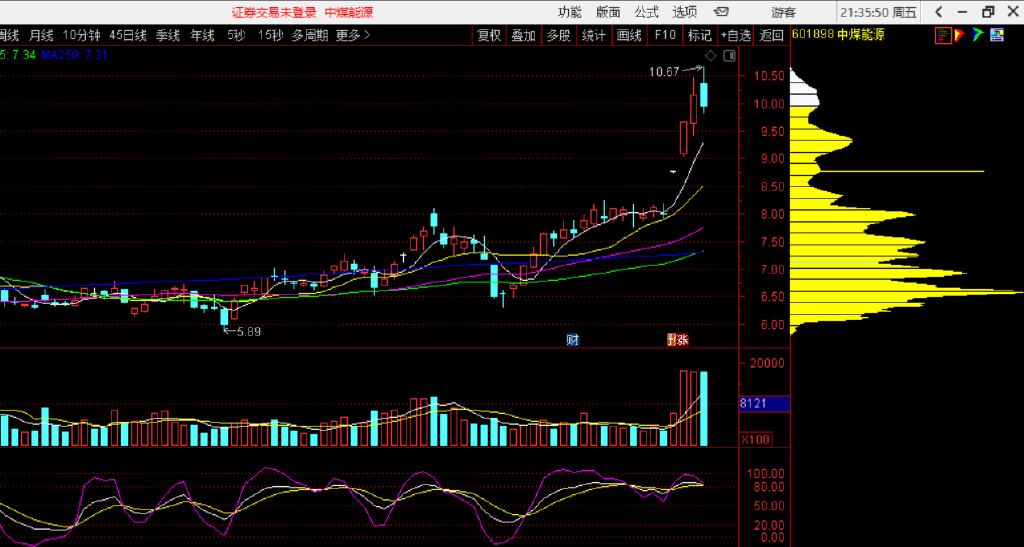Click the green and blue arrow icon

[x=978, y=35]
